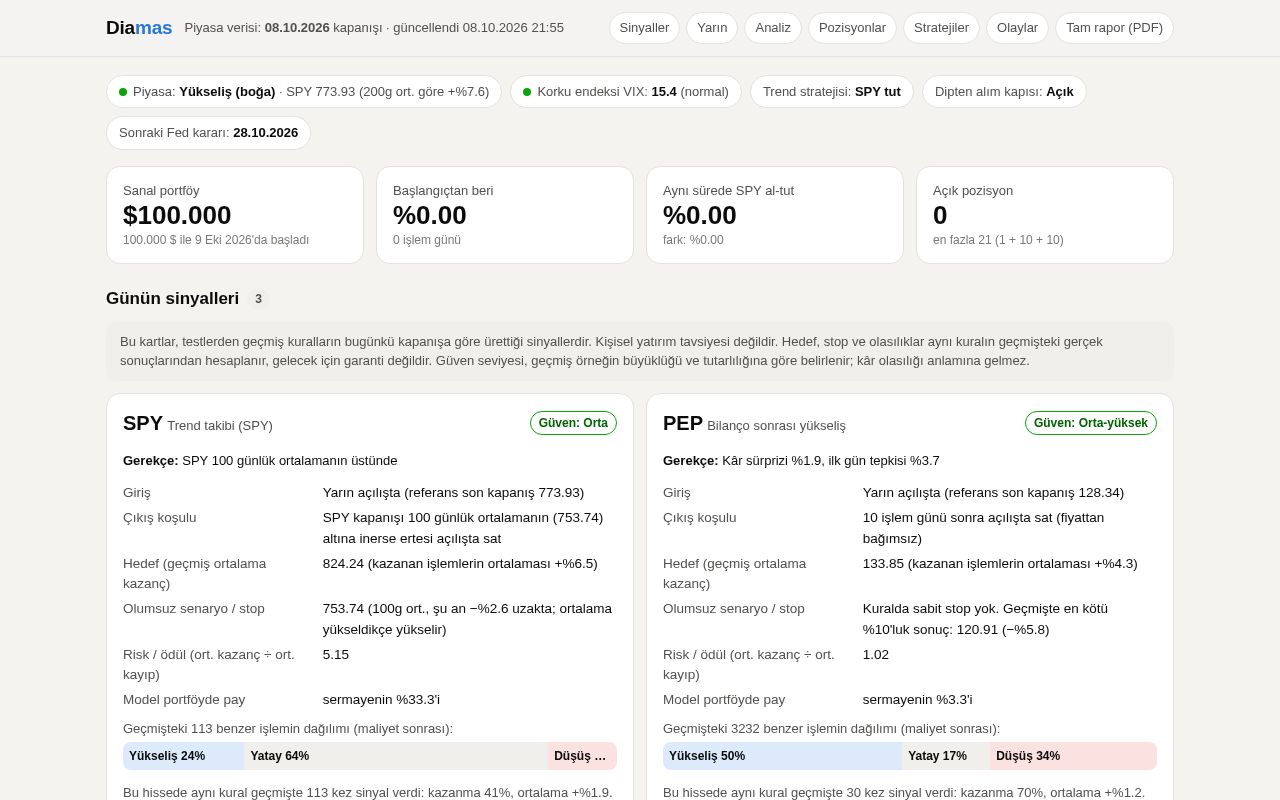This screenshot has width=1280, height=800.
Task: Open the Pozisyonlar tab
Action: (852, 28)
